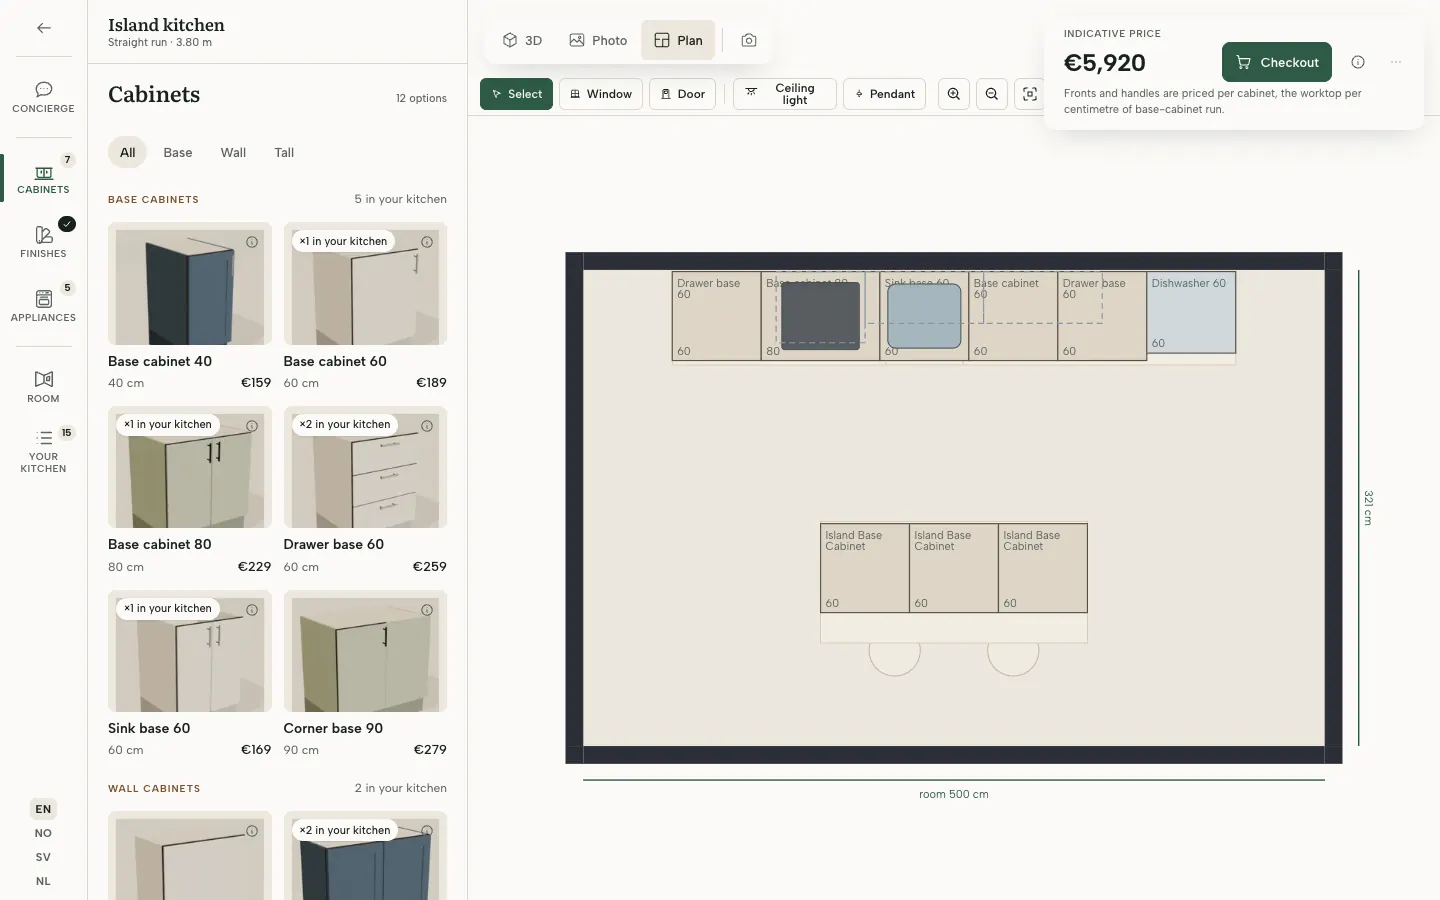Viewport: 1440px width, 900px height.
Task: Filter cabinets by Tall
Action: (284, 152)
